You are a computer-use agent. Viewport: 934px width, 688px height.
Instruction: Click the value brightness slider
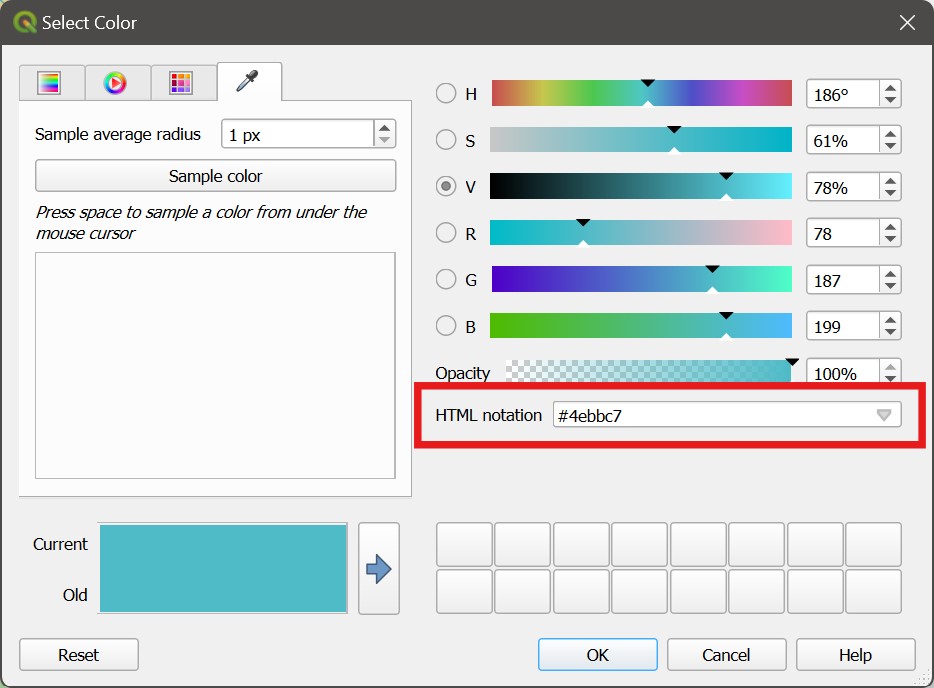[x=641, y=186]
